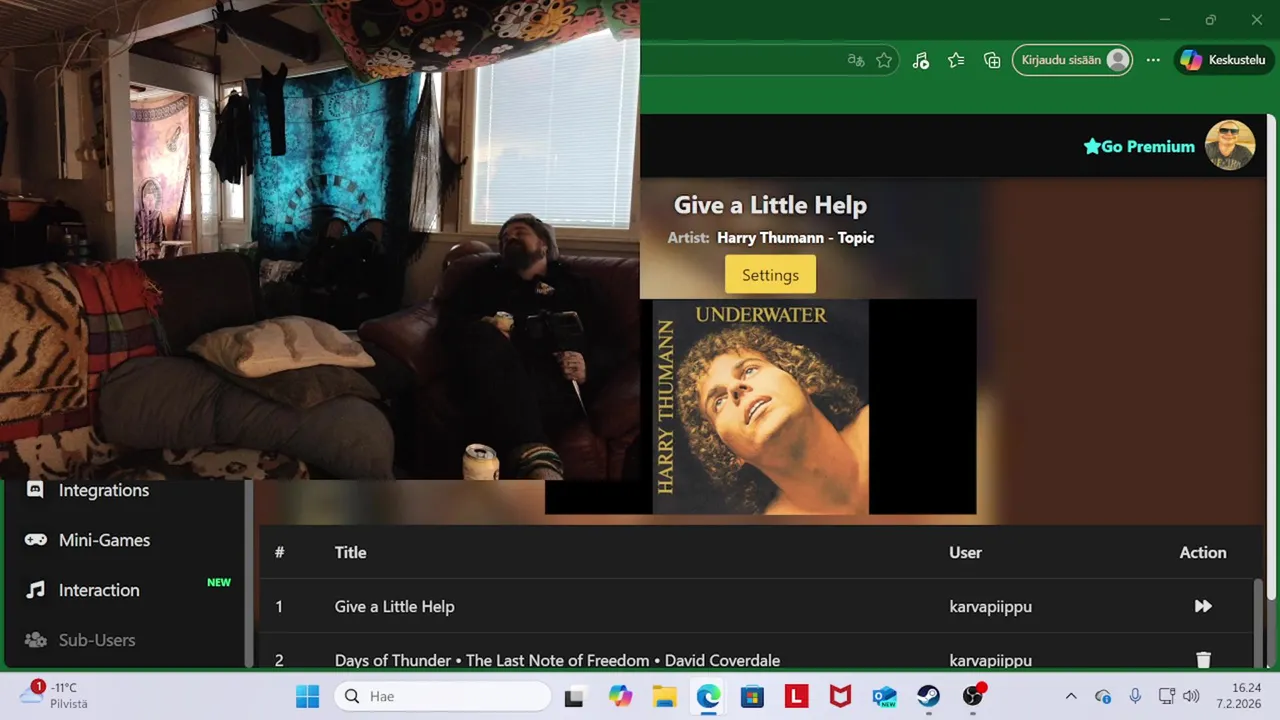Switch to Microsoft Edge on taskbar
1280x720 pixels.
[x=708, y=696]
